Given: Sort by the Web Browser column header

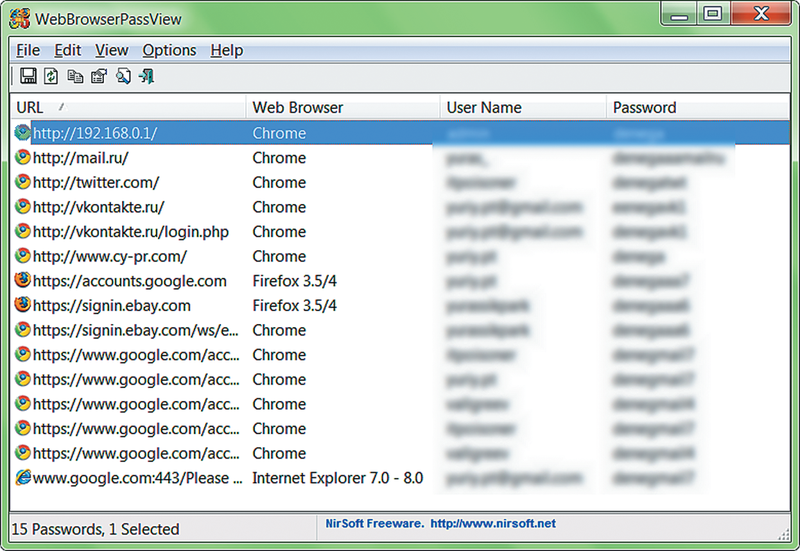Looking at the screenshot, I should [343, 107].
